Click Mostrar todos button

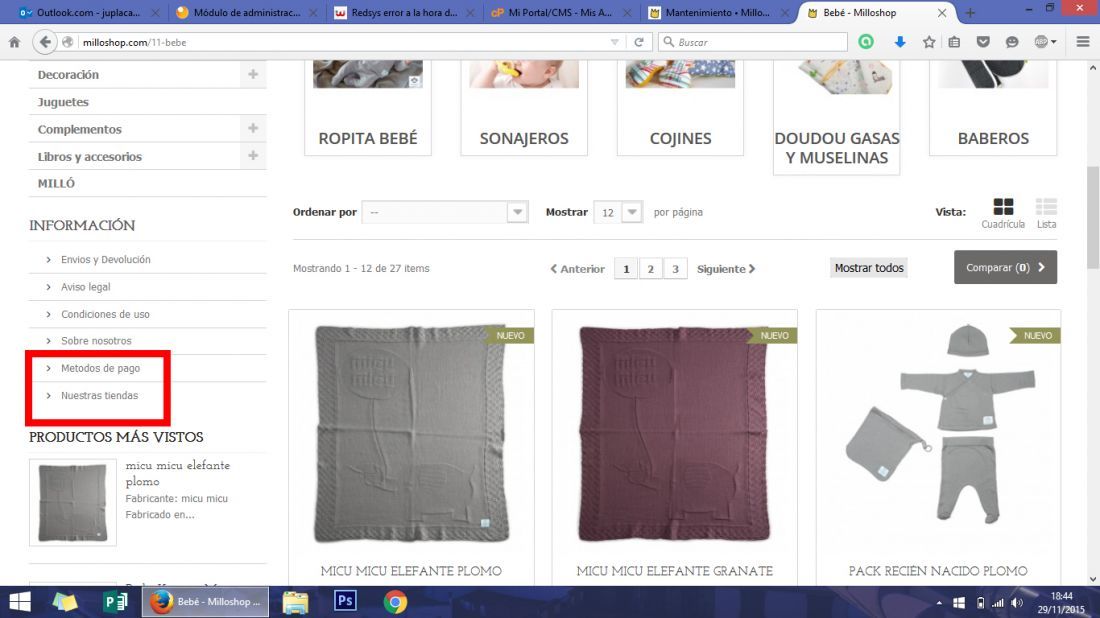pos(868,267)
